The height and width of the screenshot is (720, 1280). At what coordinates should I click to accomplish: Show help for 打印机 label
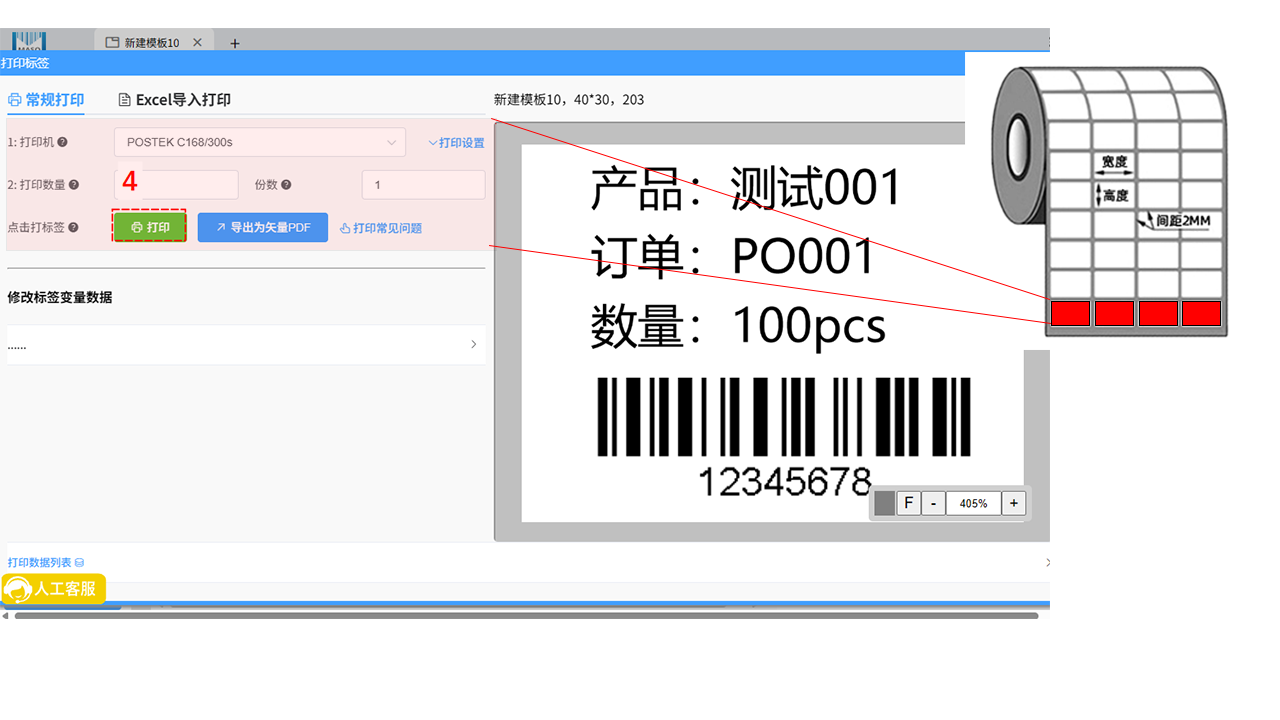pyautogui.click(x=63, y=143)
